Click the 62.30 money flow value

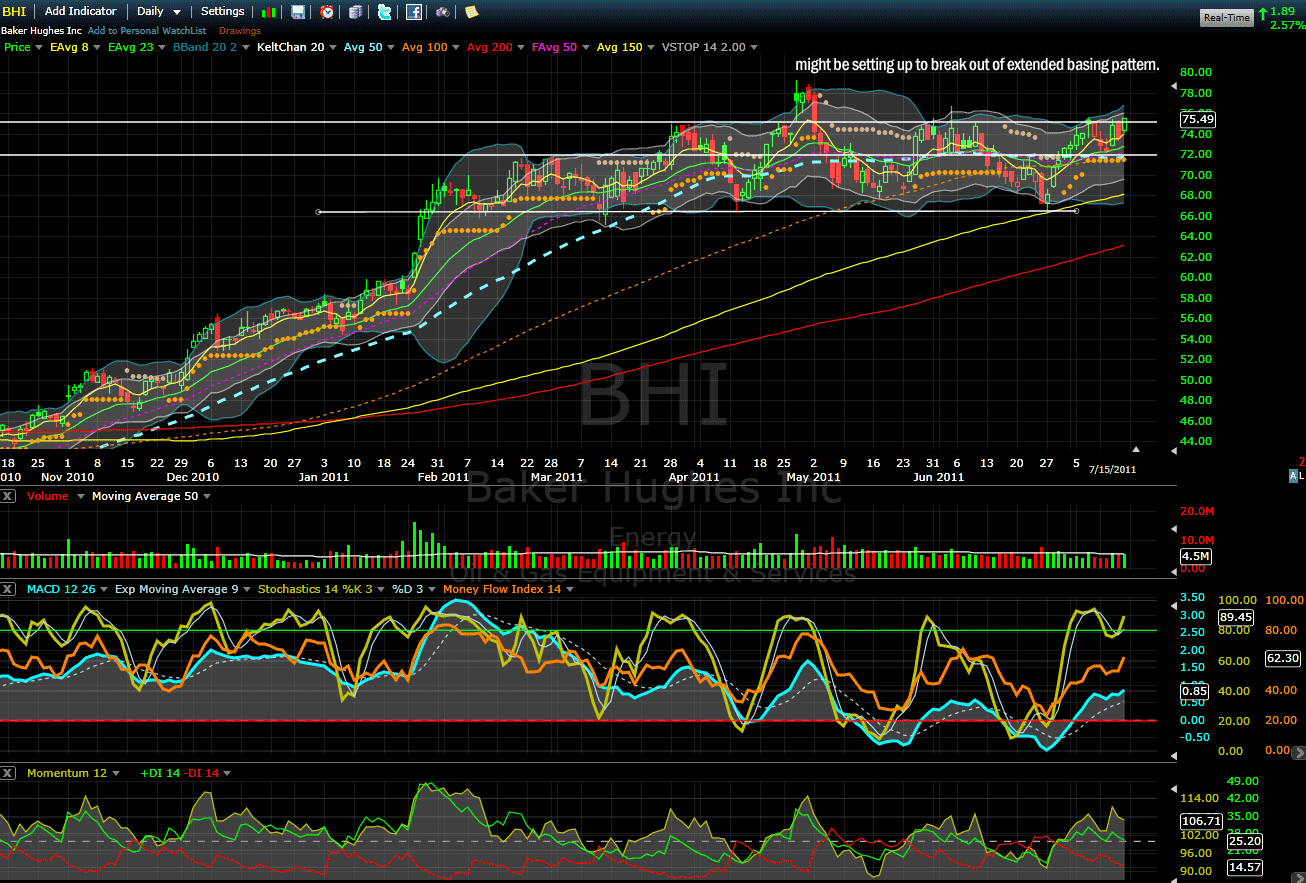(x=1283, y=658)
